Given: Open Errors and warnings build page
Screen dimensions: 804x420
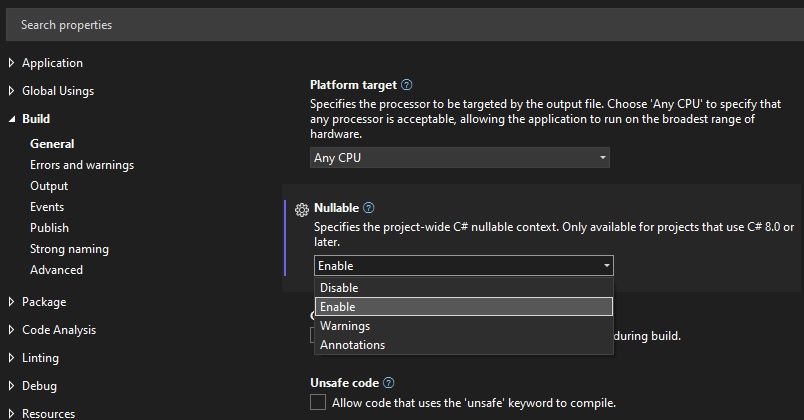Looking at the screenshot, I should point(82,165).
